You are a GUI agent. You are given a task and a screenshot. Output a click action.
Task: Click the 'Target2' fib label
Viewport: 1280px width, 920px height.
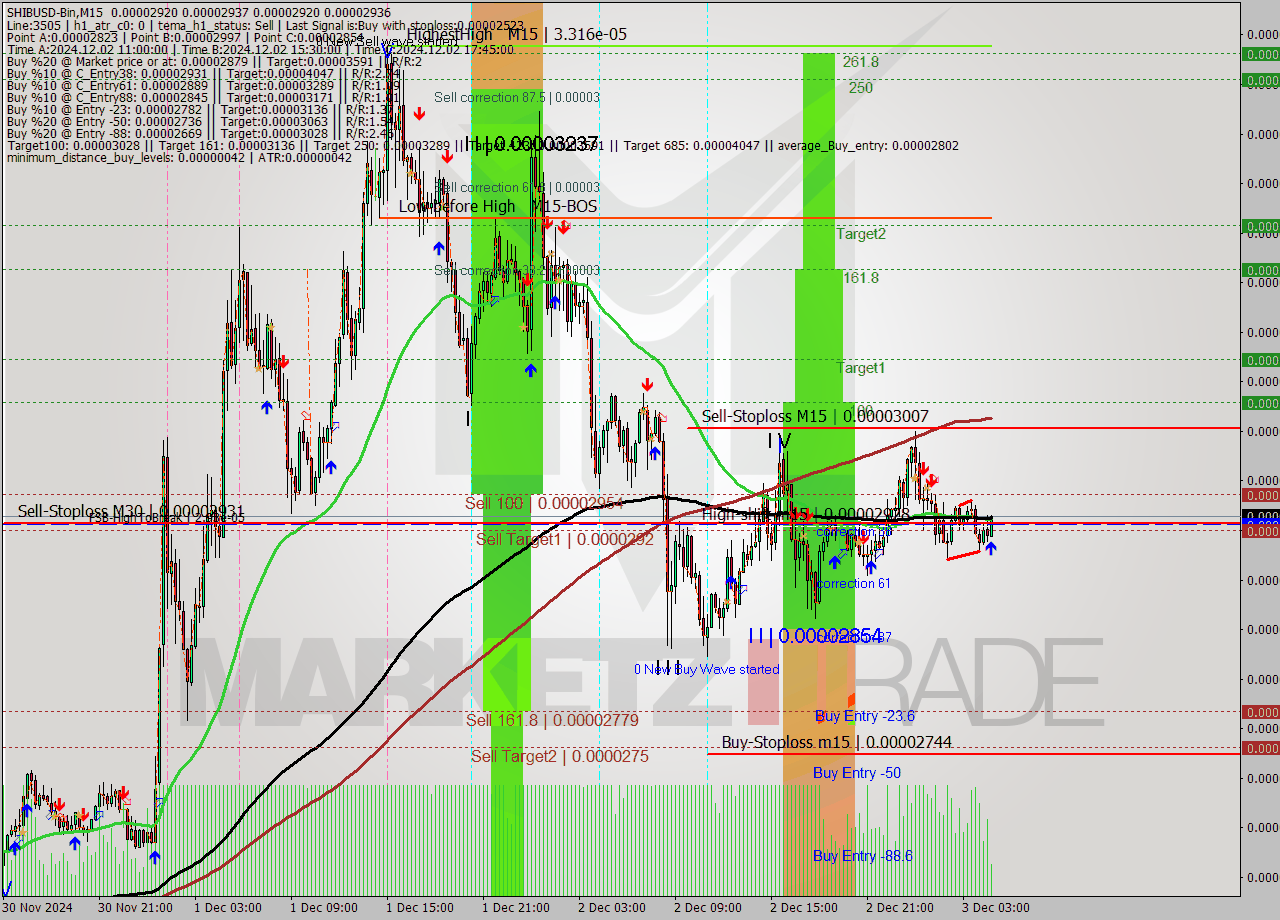(x=861, y=234)
